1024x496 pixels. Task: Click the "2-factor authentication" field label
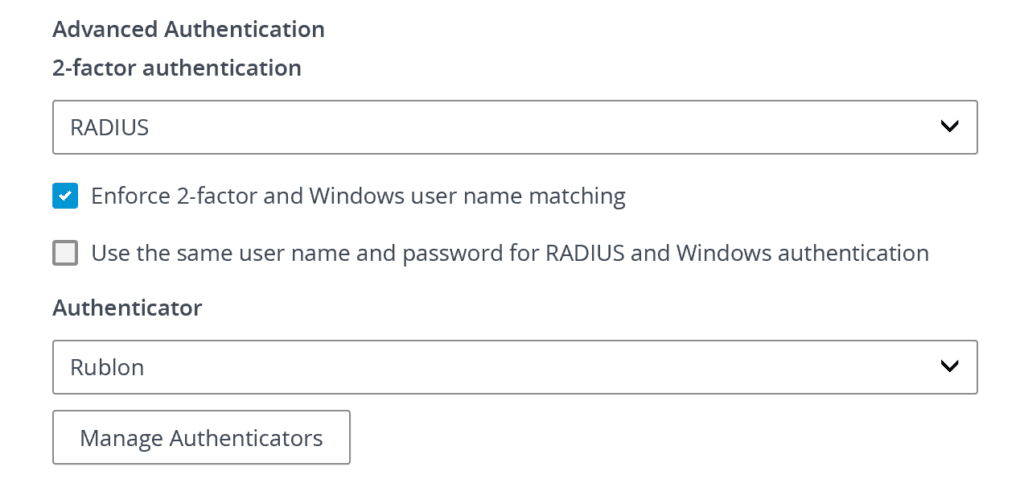(176, 68)
